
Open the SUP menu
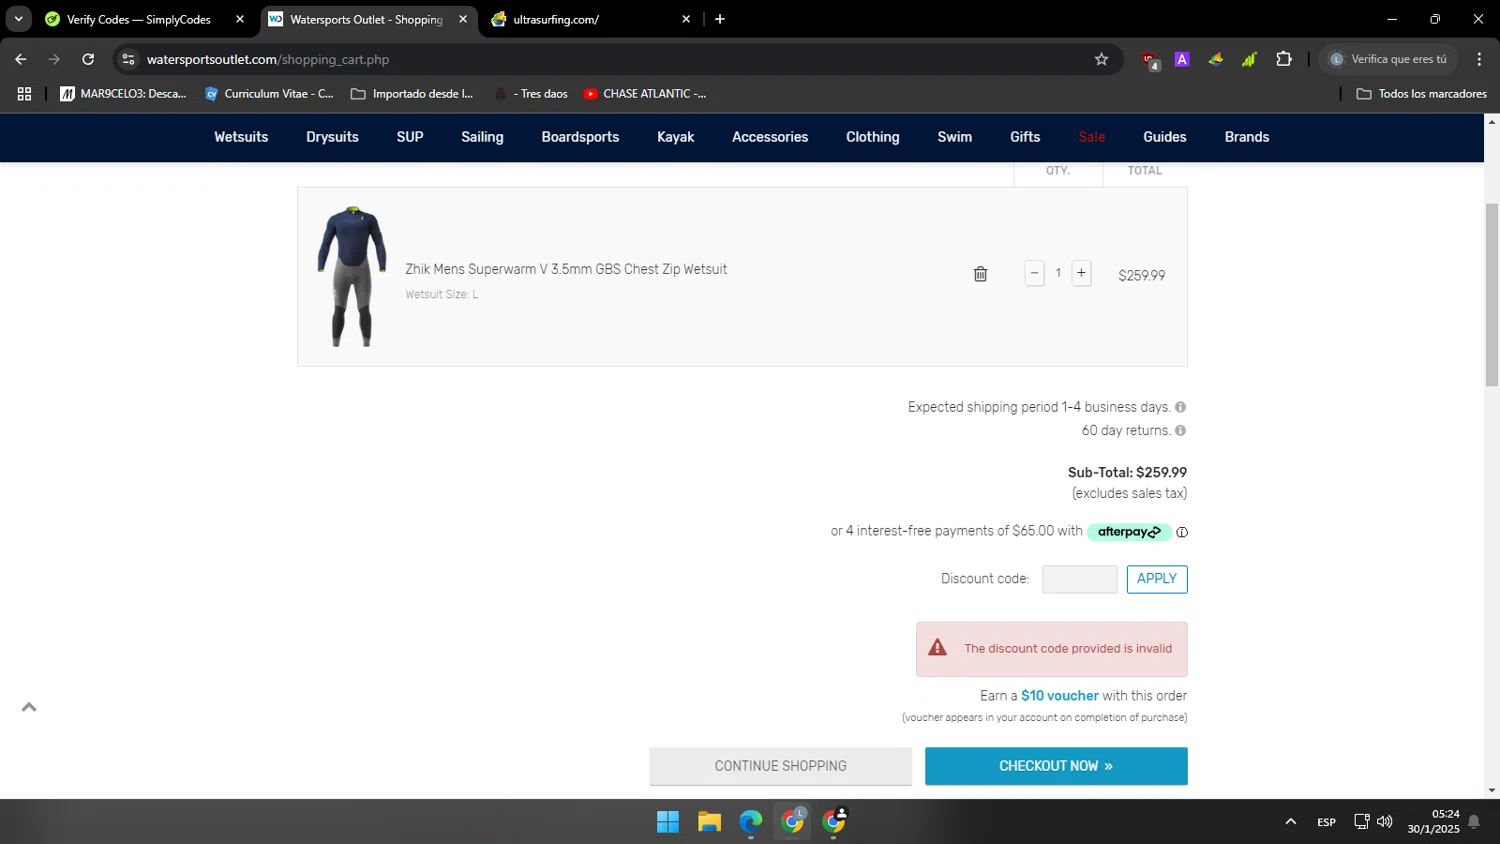(410, 137)
